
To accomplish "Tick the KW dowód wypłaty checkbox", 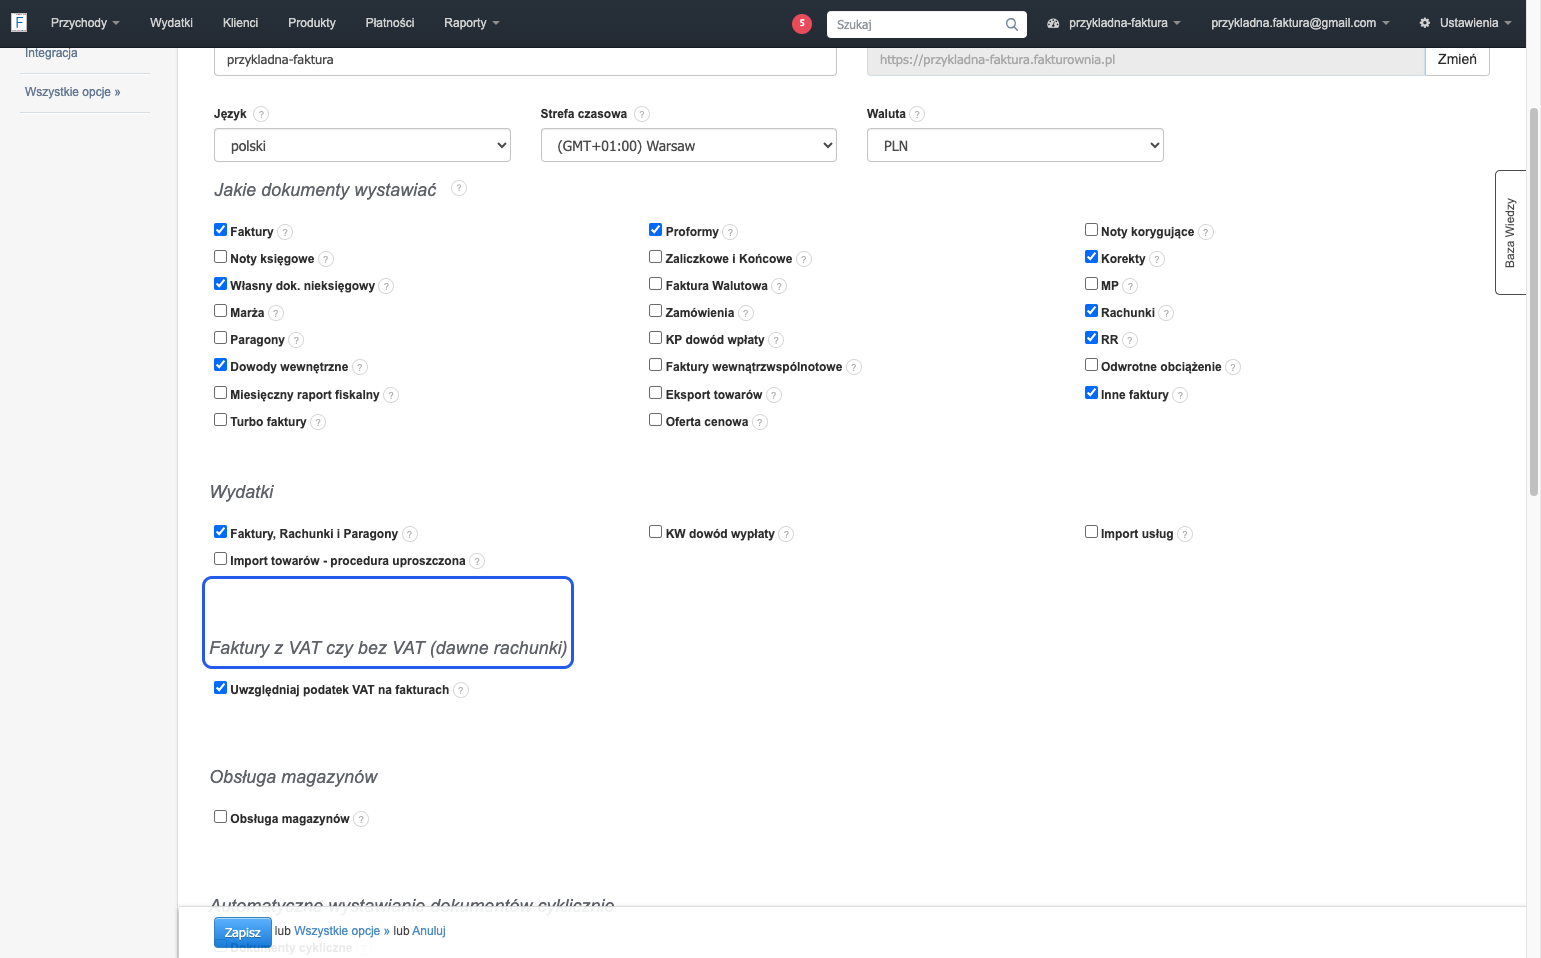I will [656, 532].
